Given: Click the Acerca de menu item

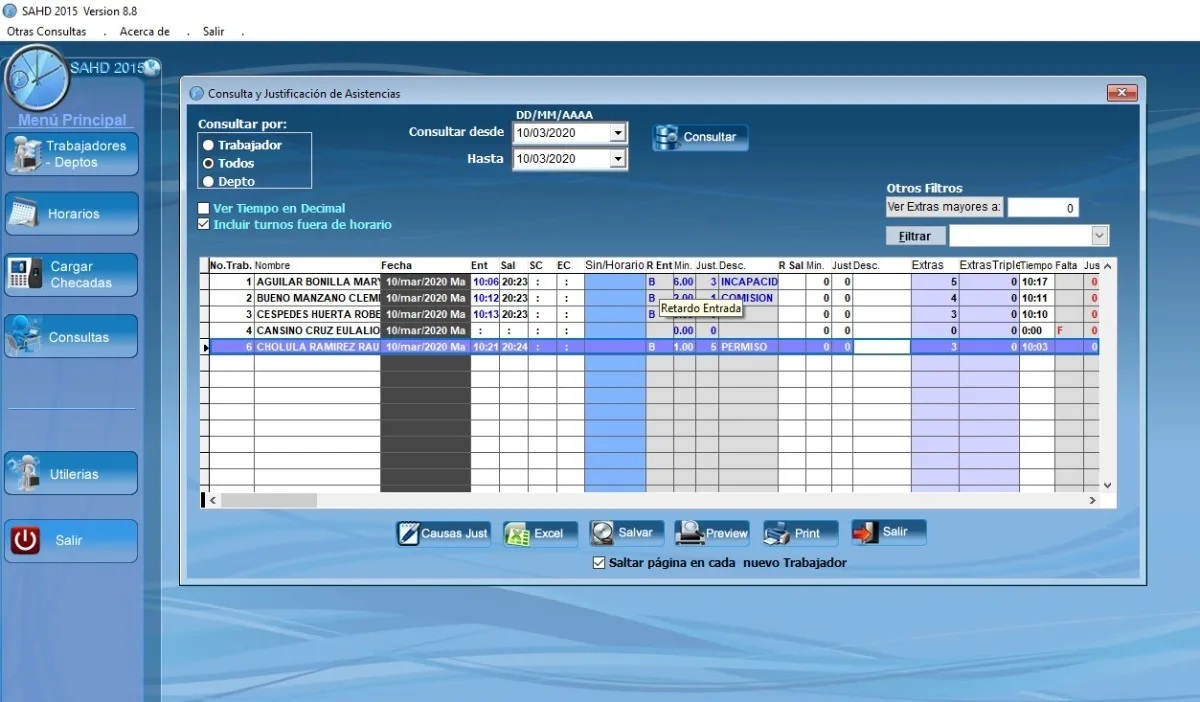Looking at the screenshot, I should click(x=144, y=31).
